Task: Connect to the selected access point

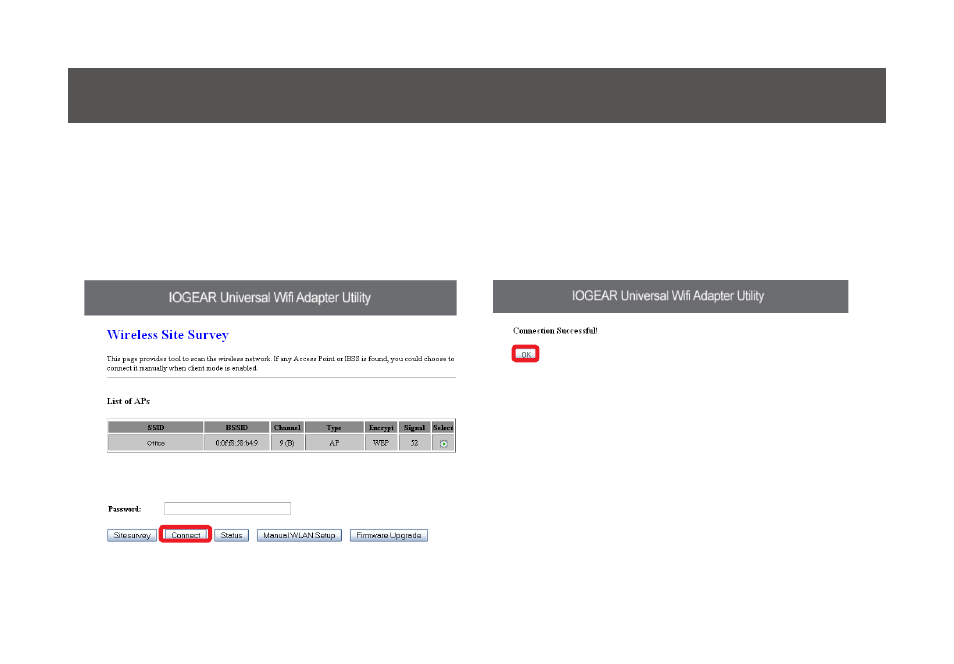Action: 186,535
